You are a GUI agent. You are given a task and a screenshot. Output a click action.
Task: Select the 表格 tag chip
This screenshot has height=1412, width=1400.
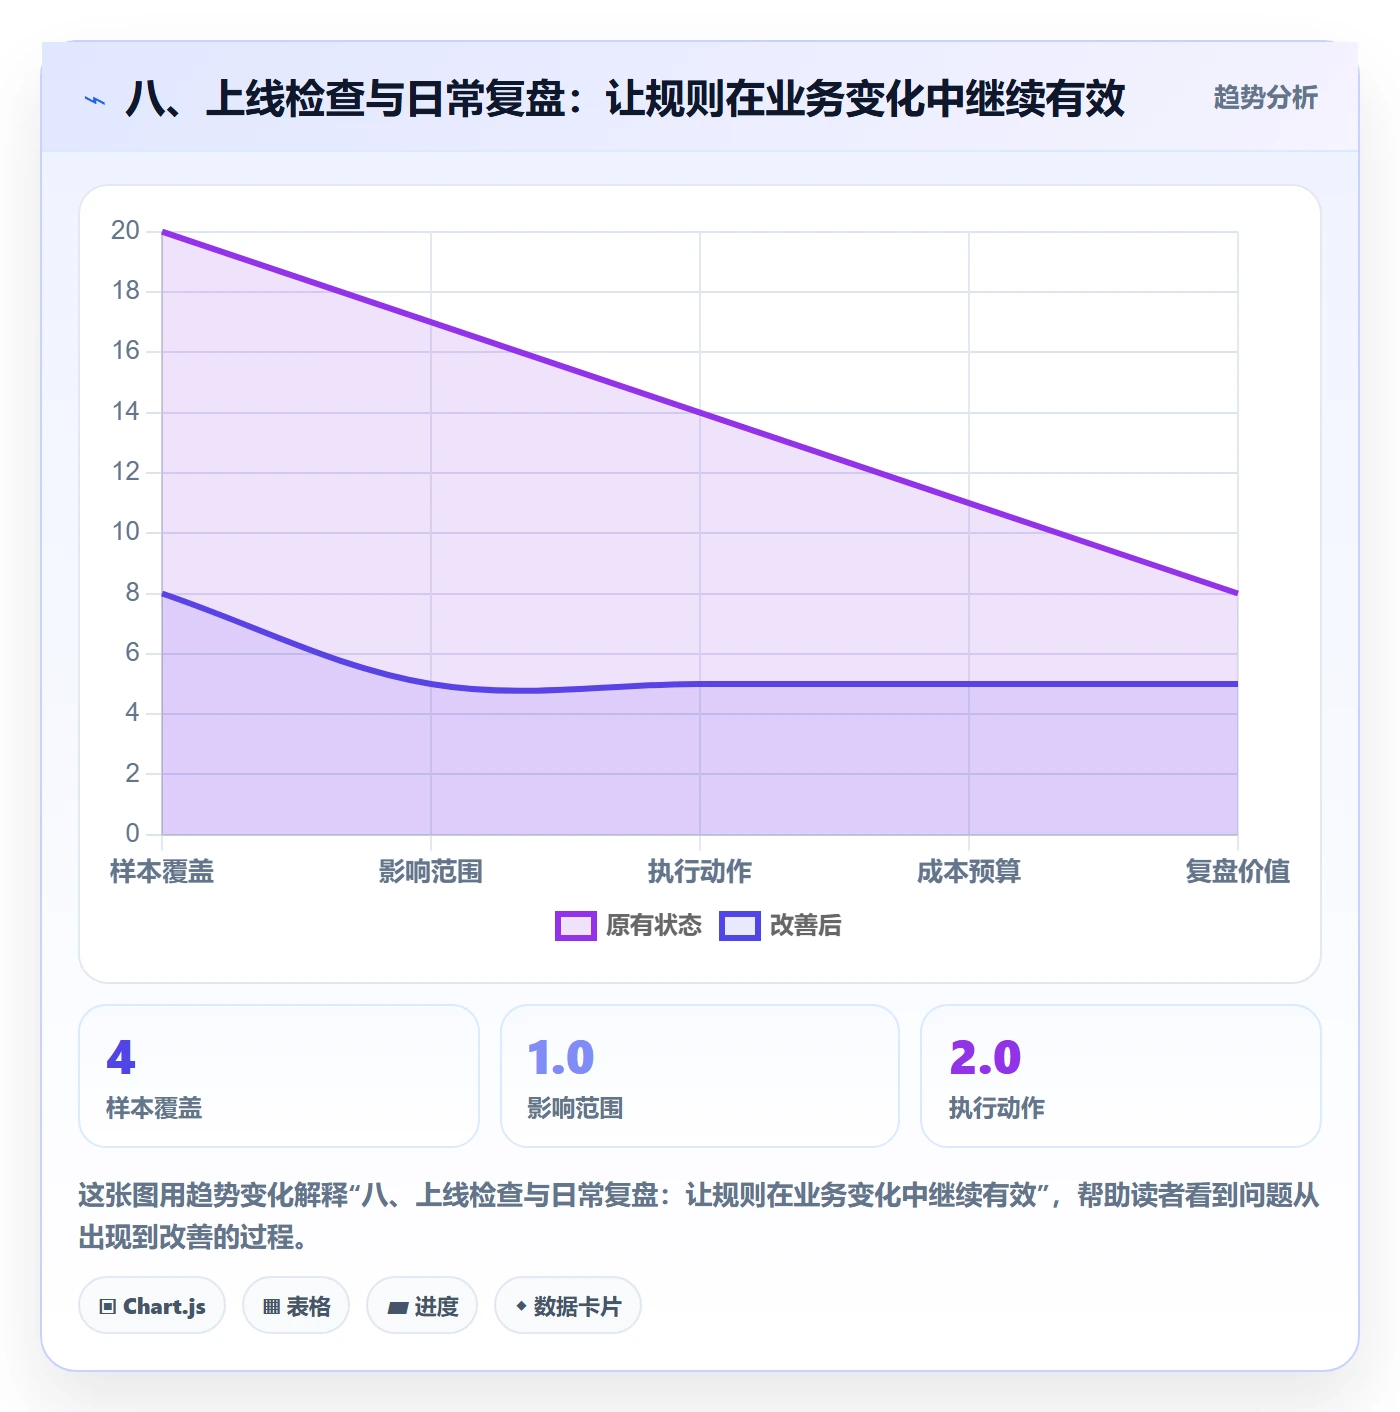(x=296, y=1306)
